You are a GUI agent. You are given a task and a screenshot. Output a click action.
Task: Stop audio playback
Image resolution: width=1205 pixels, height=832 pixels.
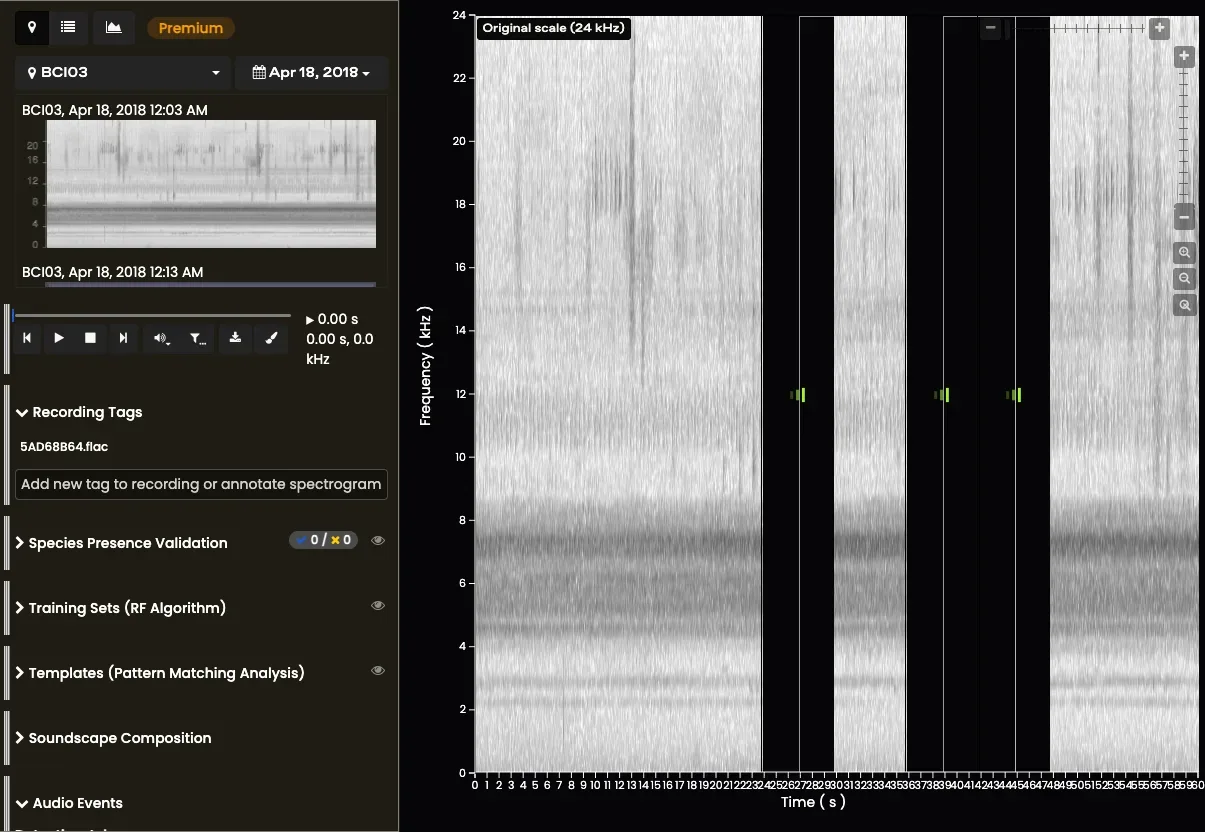tap(90, 338)
